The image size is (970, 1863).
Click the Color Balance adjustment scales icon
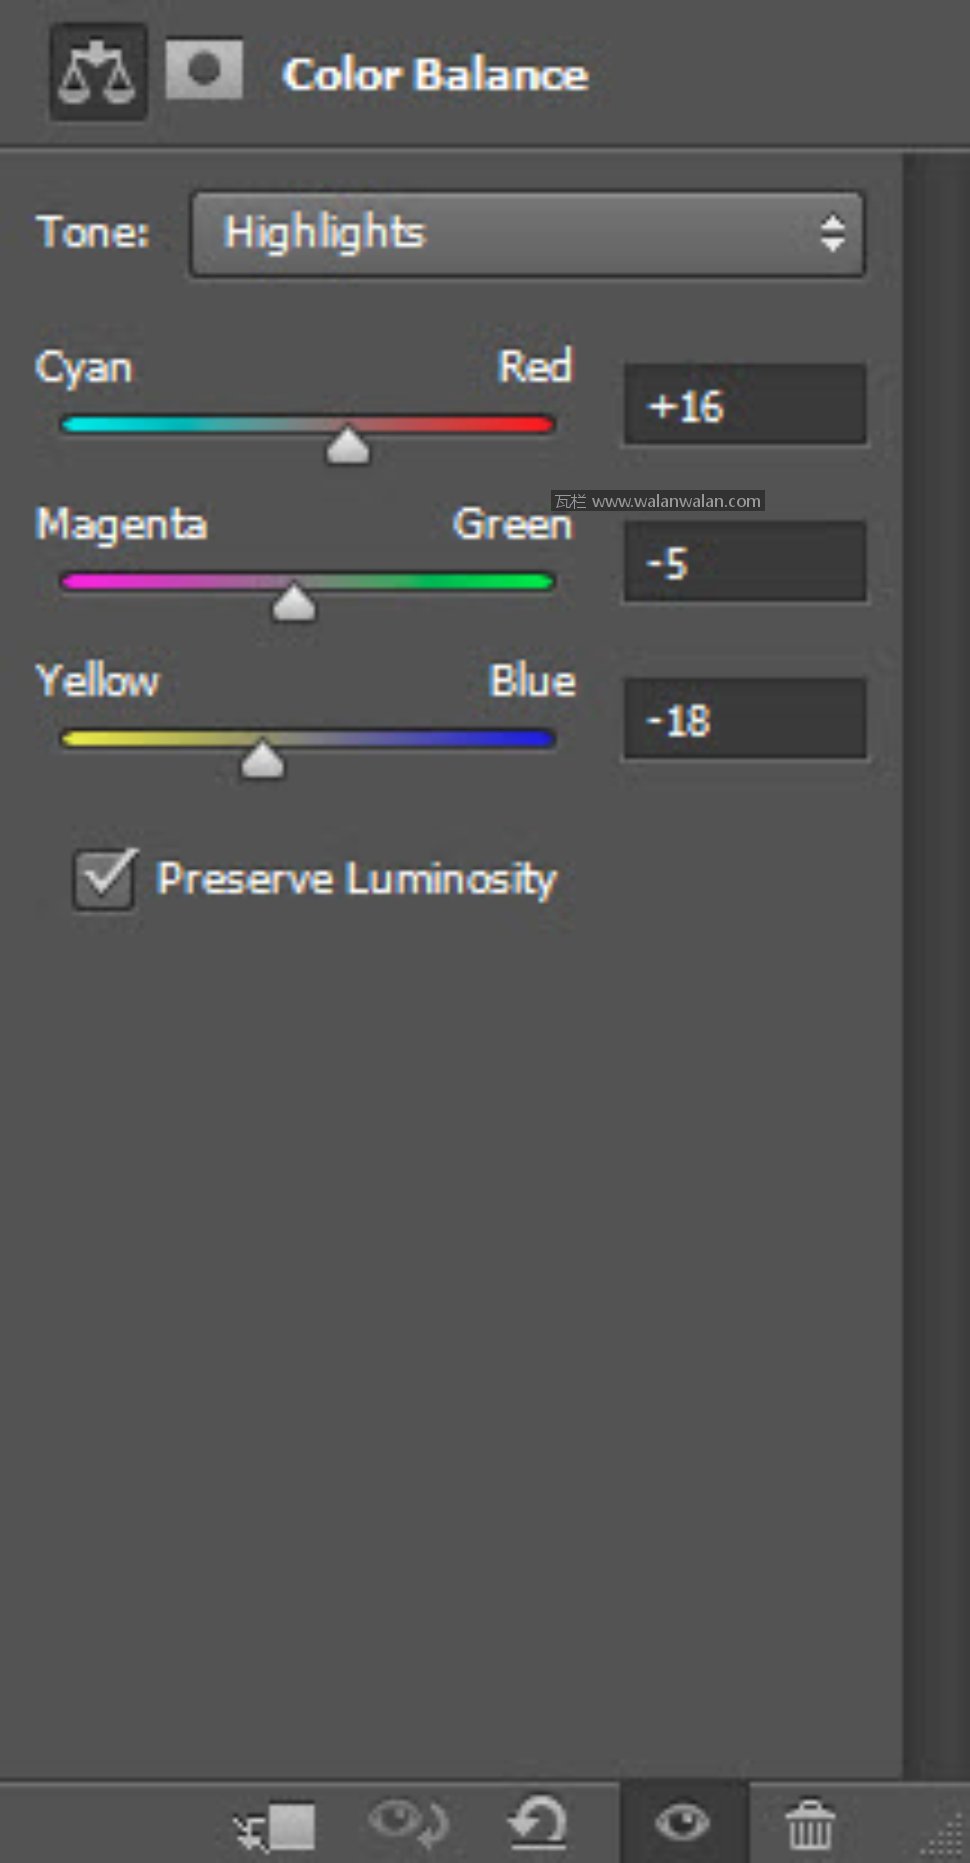(97, 73)
